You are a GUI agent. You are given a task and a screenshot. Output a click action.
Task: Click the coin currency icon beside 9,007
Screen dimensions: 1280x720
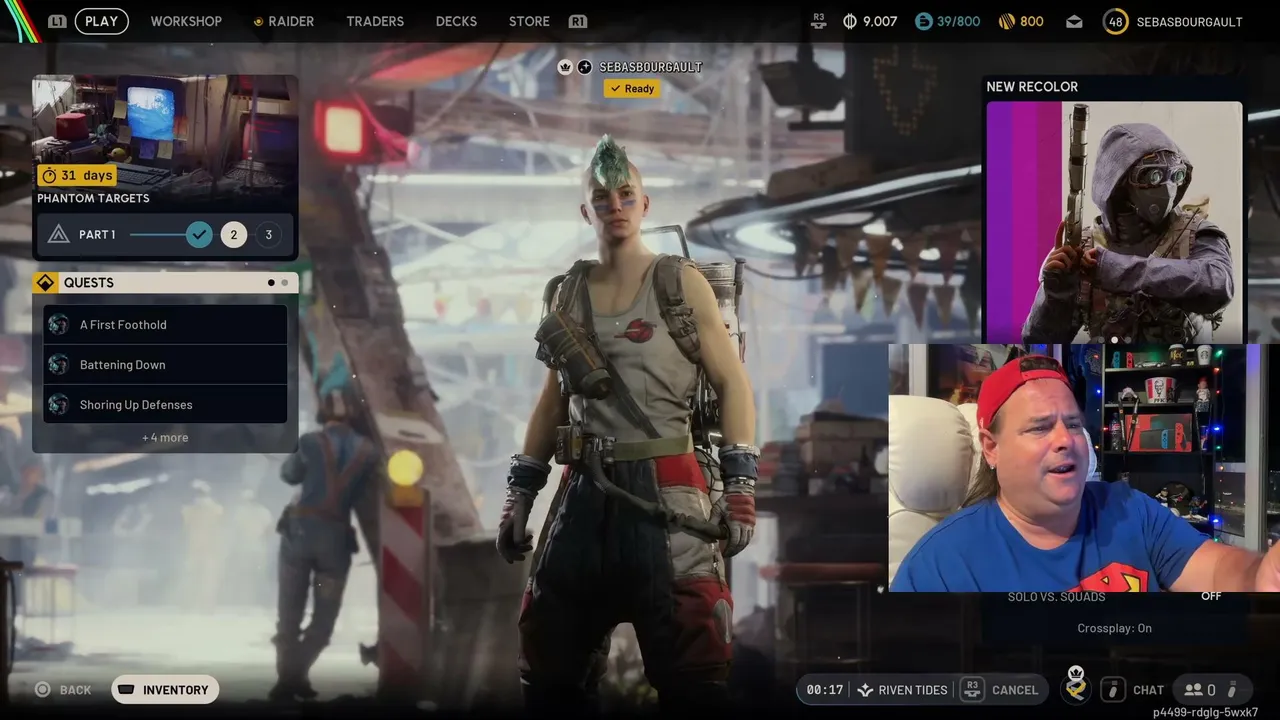tap(850, 21)
